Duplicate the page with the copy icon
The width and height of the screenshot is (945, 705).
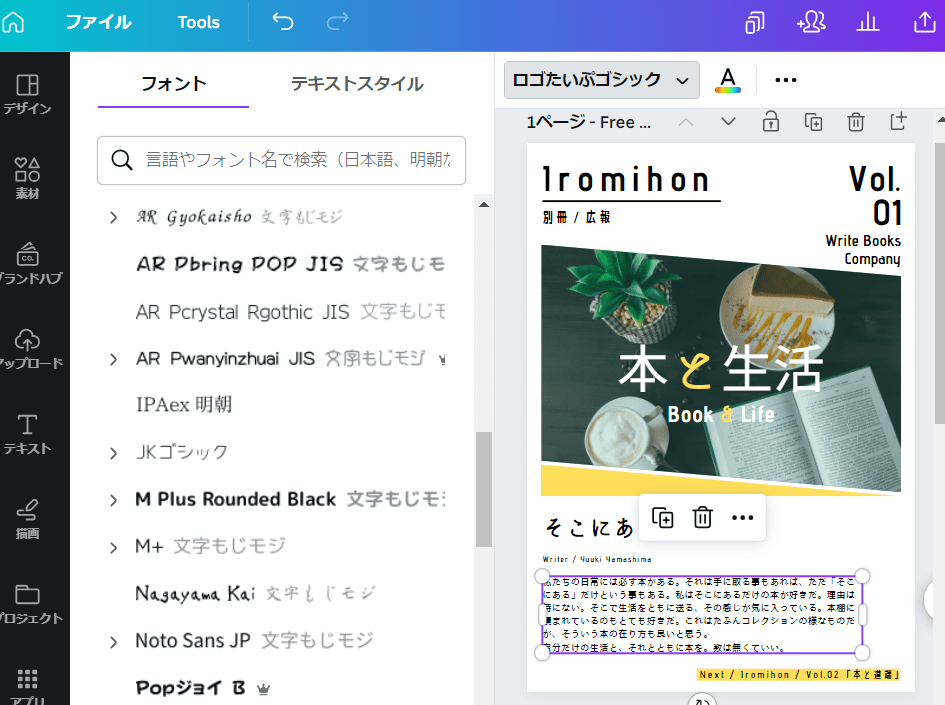pyautogui.click(x=813, y=122)
